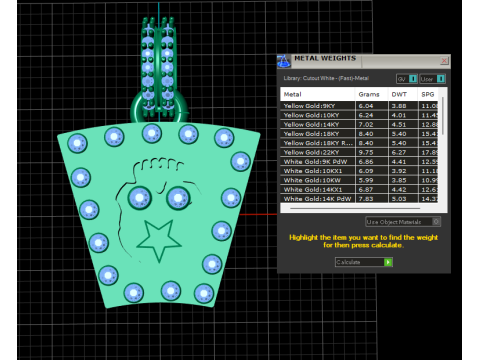Select the White Gold:10KW row
The image size is (480, 360).
click(x=359, y=180)
